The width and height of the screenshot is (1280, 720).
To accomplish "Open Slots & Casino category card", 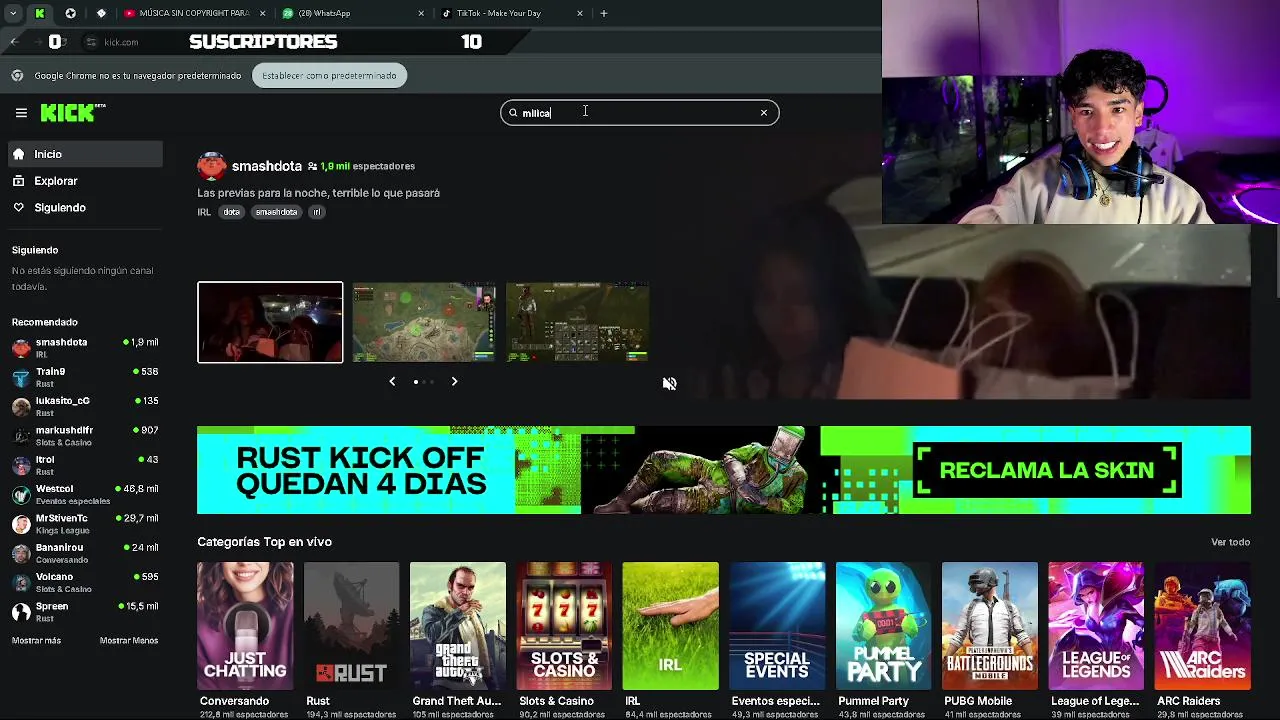I will pyautogui.click(x=564, y=626).
